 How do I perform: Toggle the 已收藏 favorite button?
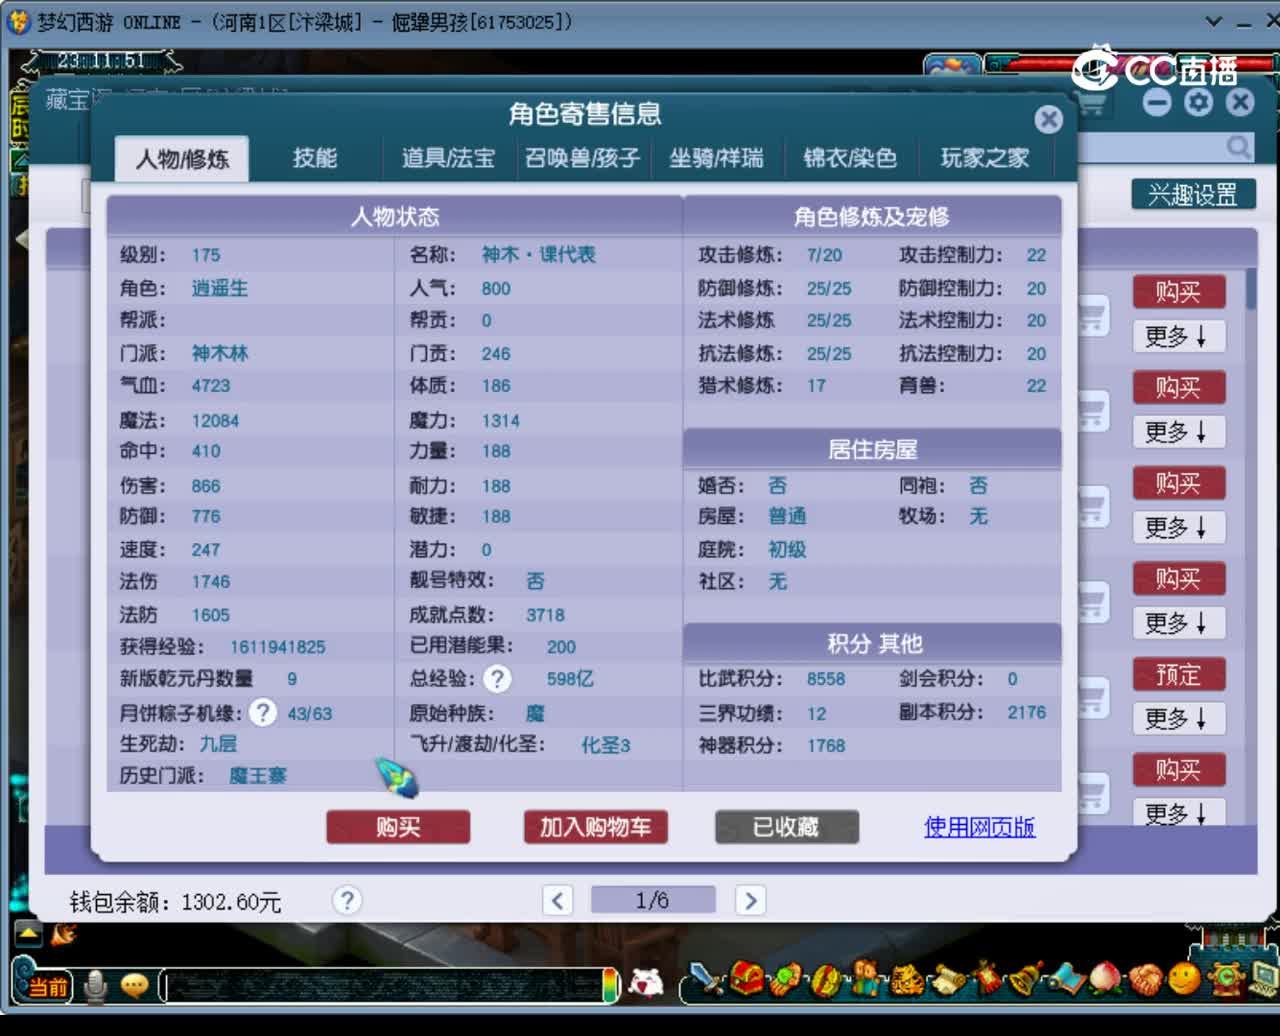[786, 827]
